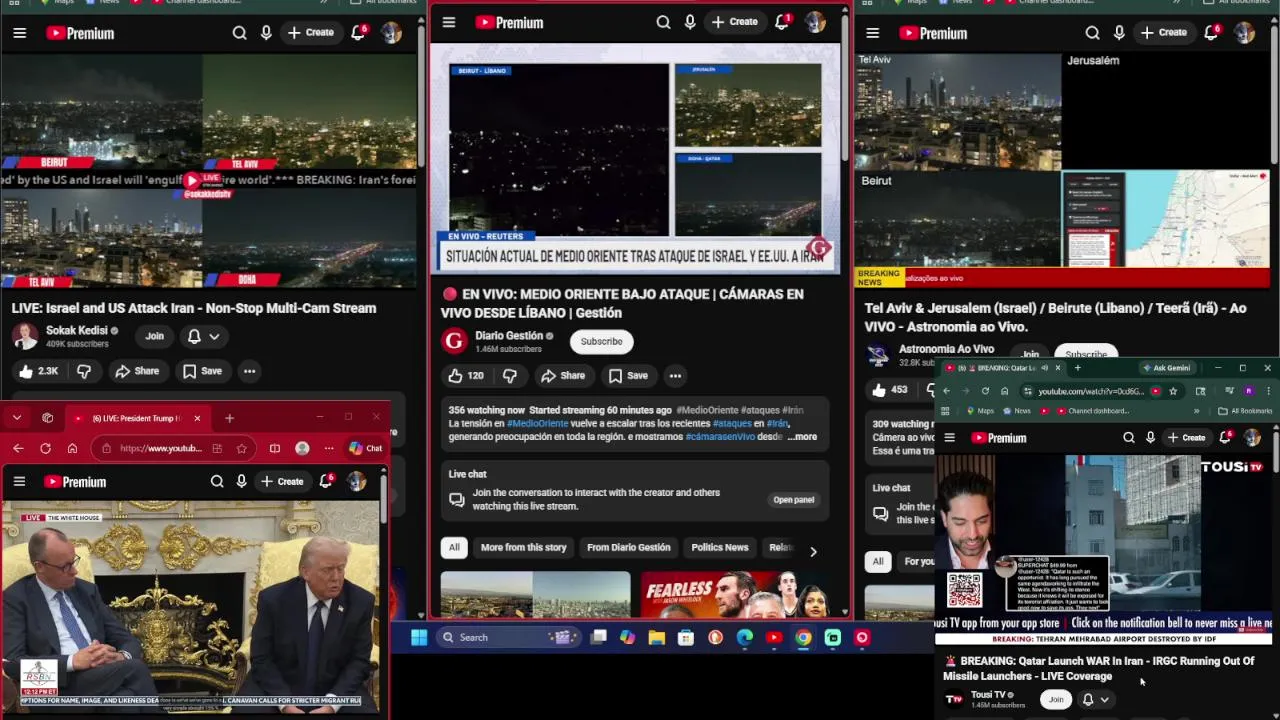Image resolution: width=1280 pixels, height=720 pixels.
Task: Like the Diario Gestión stream (120)
Action: coord(466,376)
